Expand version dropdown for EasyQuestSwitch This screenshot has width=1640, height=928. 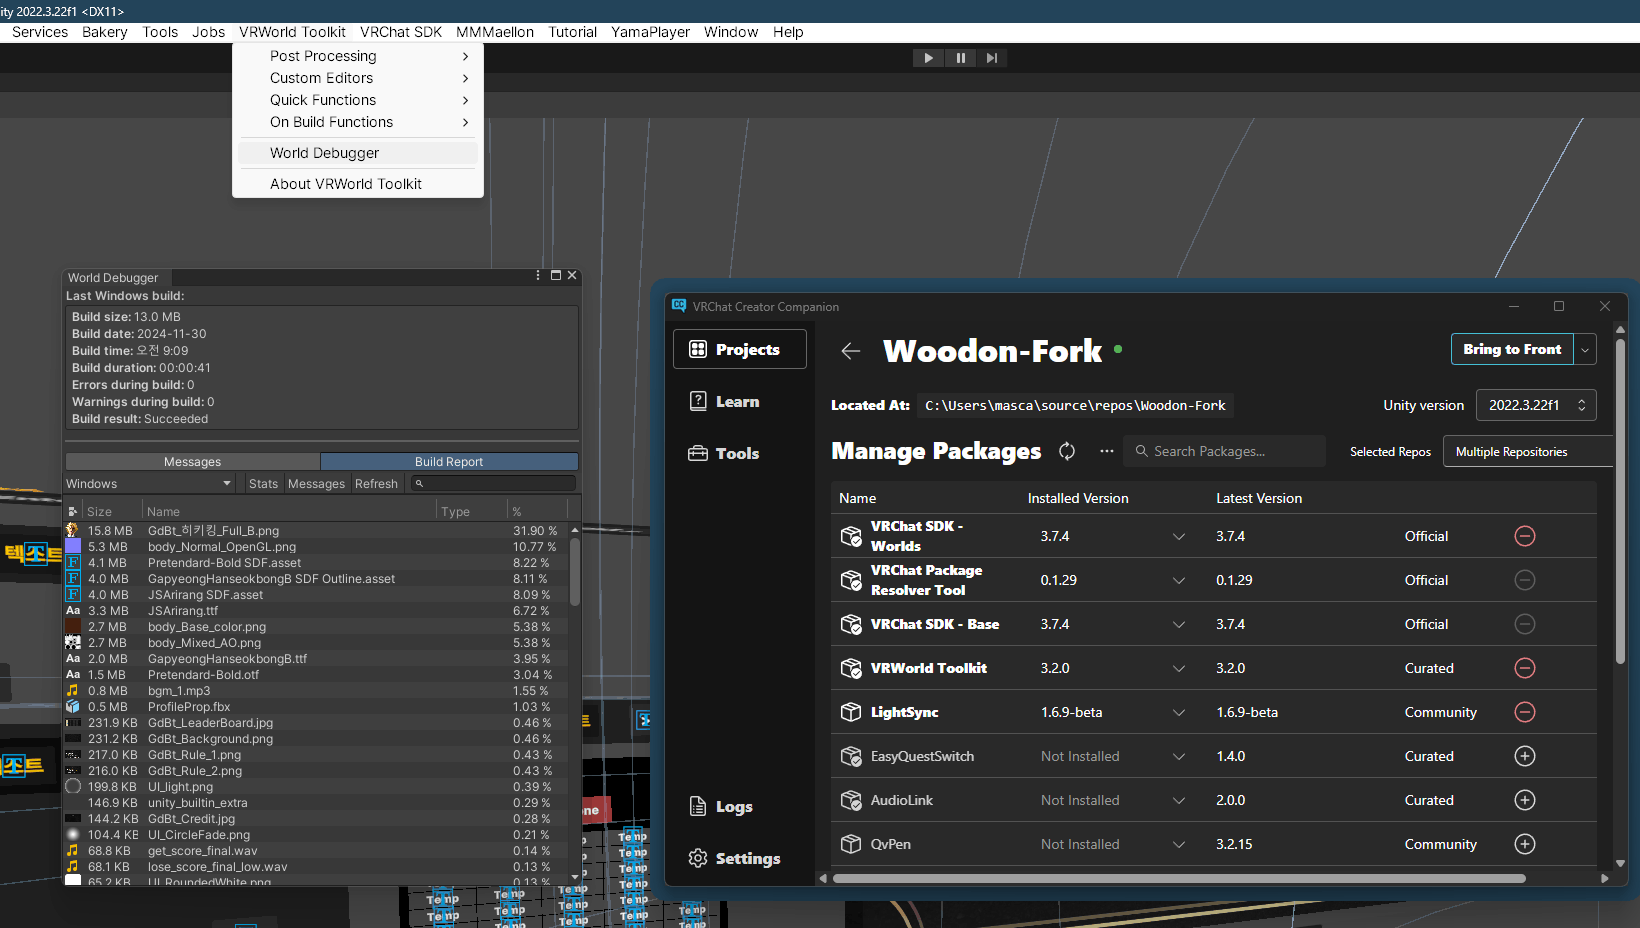coord(1179,756)
